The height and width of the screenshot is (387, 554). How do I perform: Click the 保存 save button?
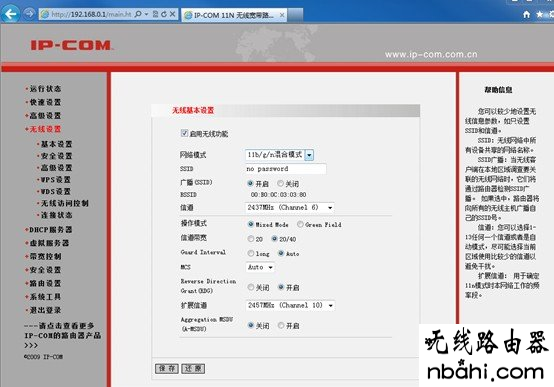[x=167, y=369]
